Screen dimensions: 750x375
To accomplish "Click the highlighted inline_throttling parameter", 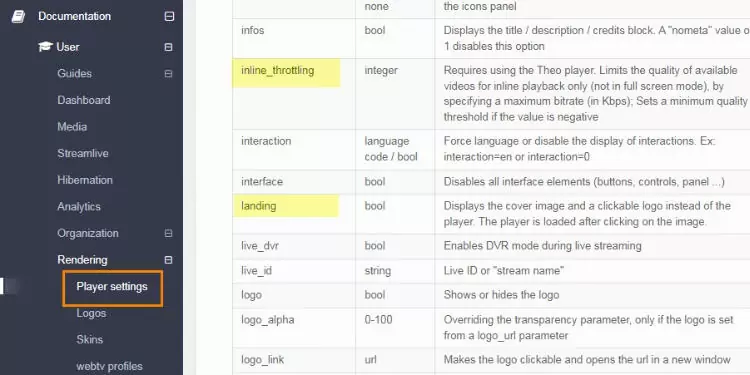I will [x=277, y=71].
